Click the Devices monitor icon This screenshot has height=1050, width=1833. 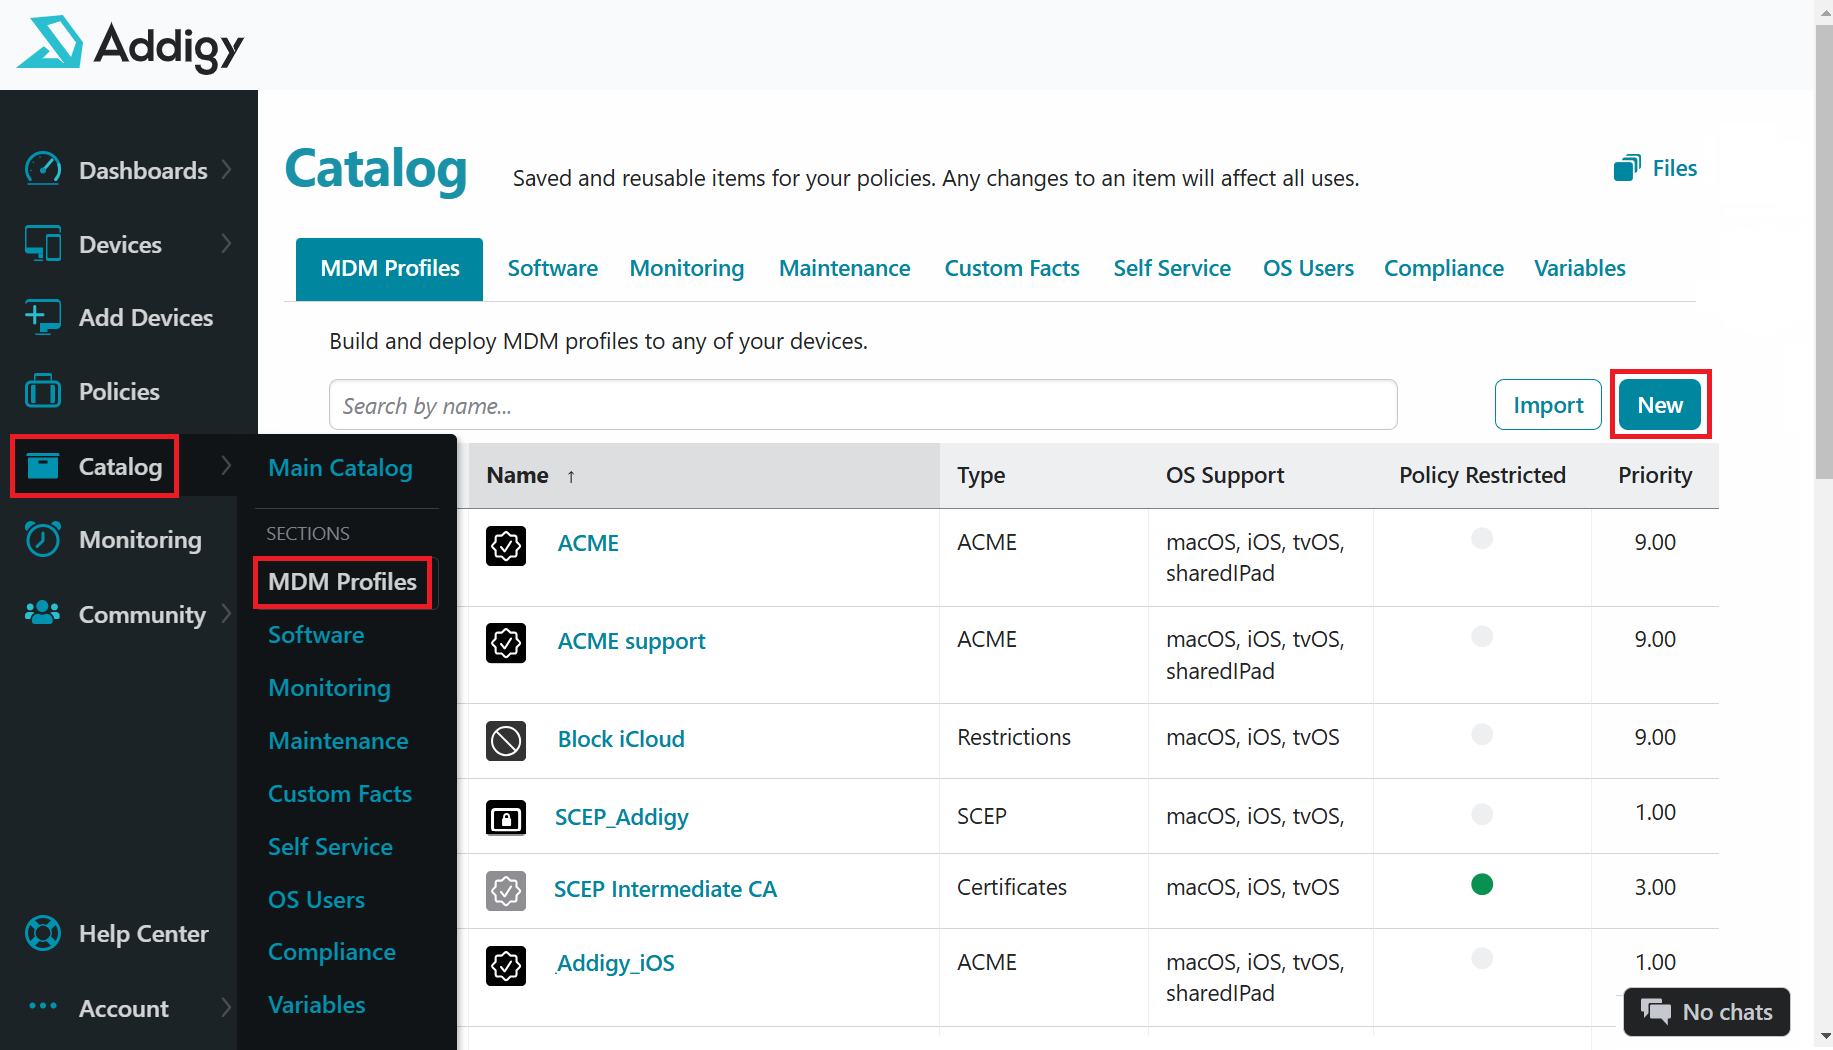[43, 243]
